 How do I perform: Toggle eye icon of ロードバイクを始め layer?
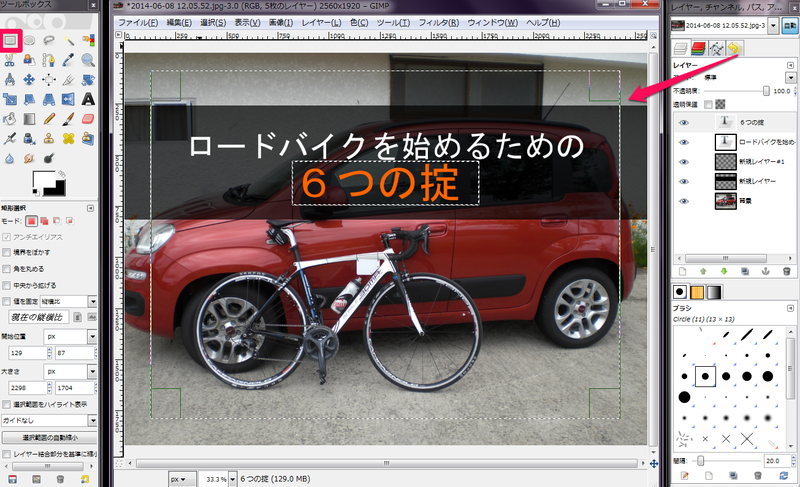coord(684,142)
